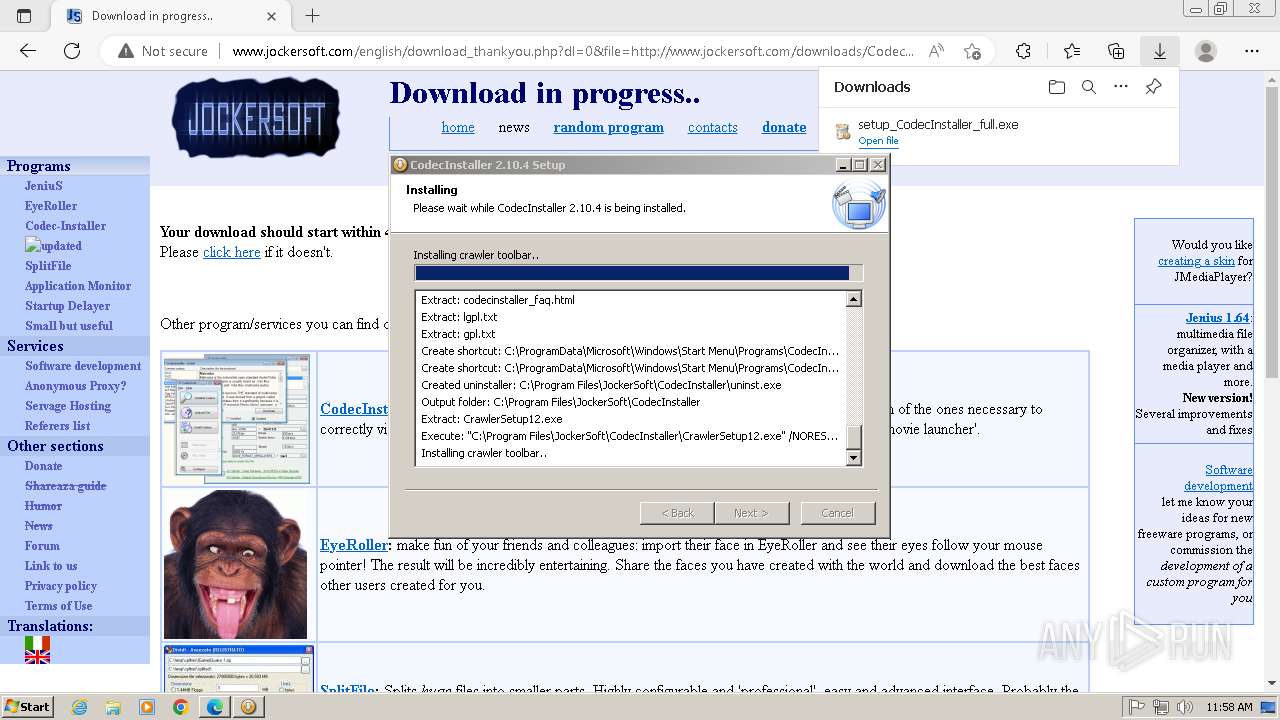Launch Chrome from taskbar
1280x720 pixels.
point(181,707)
